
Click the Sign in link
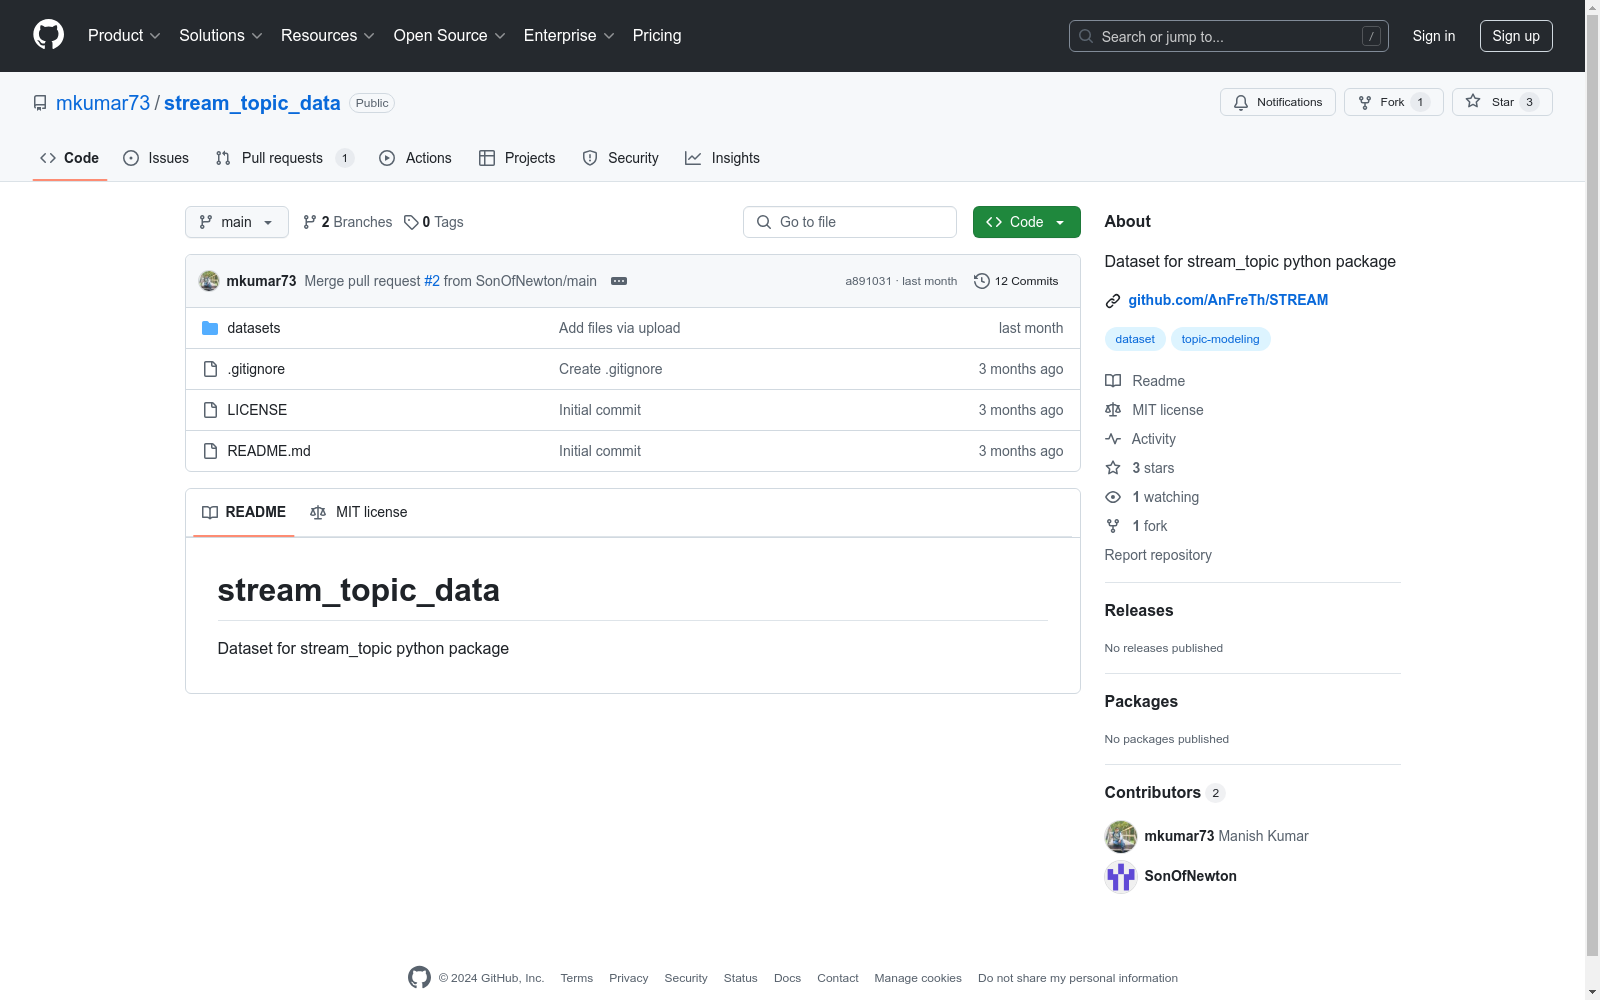pos(1433,36)
